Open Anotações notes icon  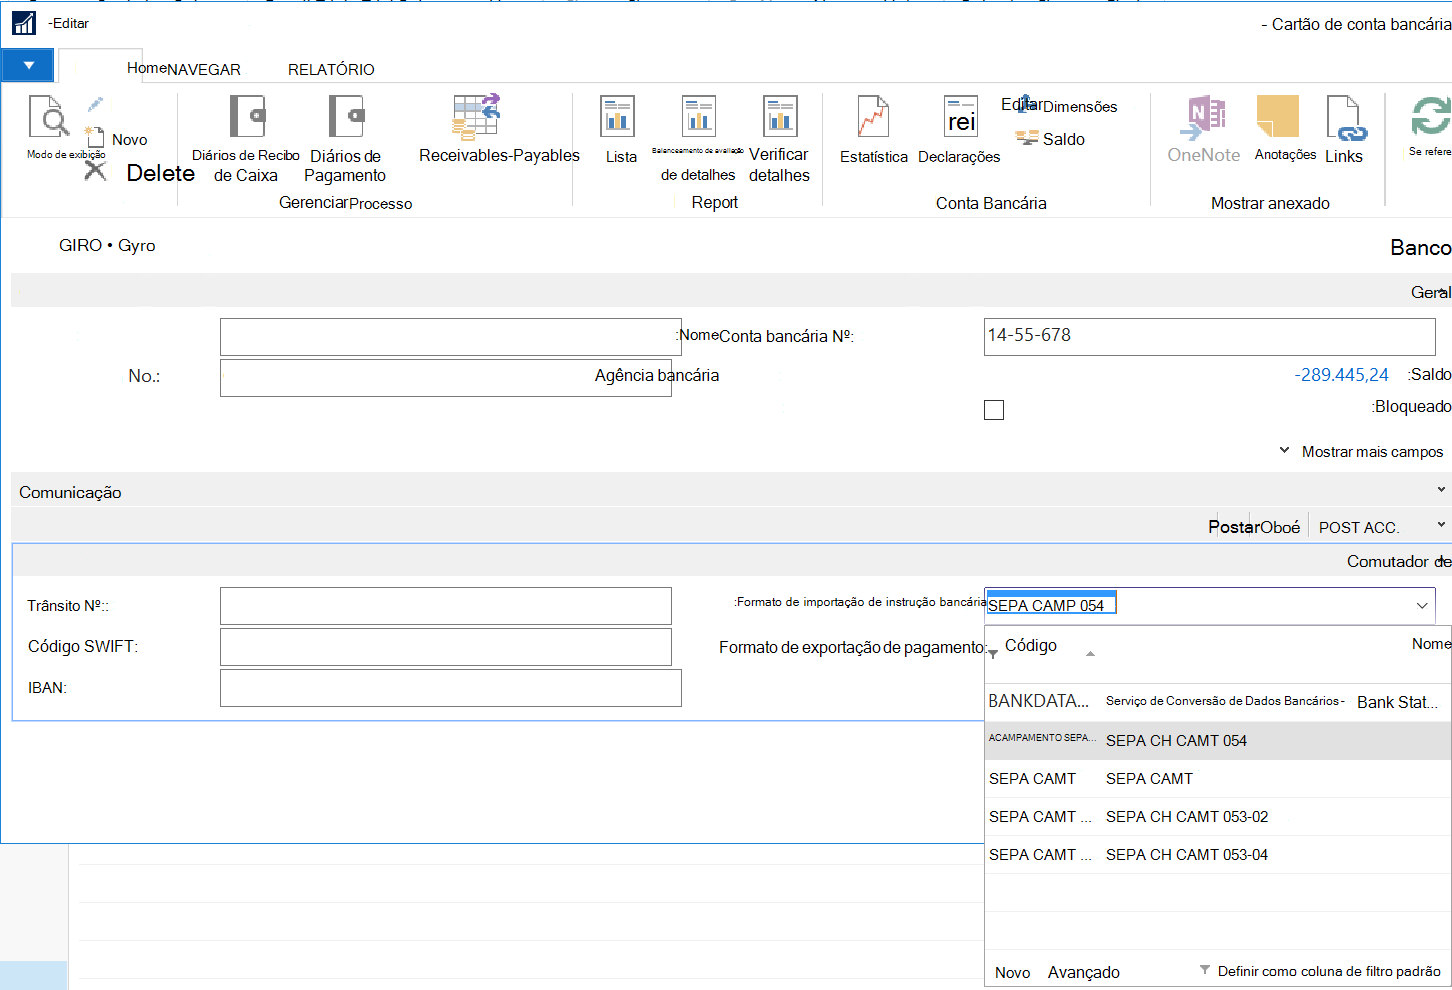point(1278,116)
